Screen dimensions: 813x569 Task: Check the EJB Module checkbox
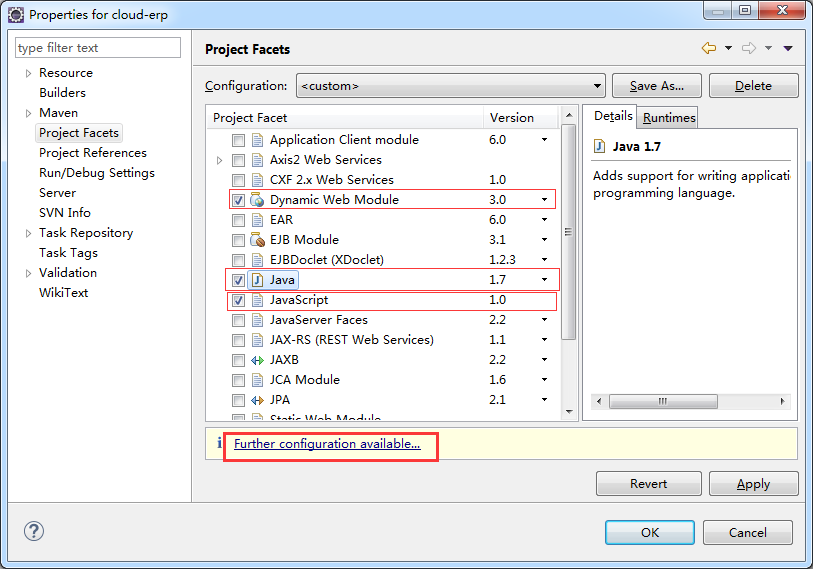(x=239, y=240)
